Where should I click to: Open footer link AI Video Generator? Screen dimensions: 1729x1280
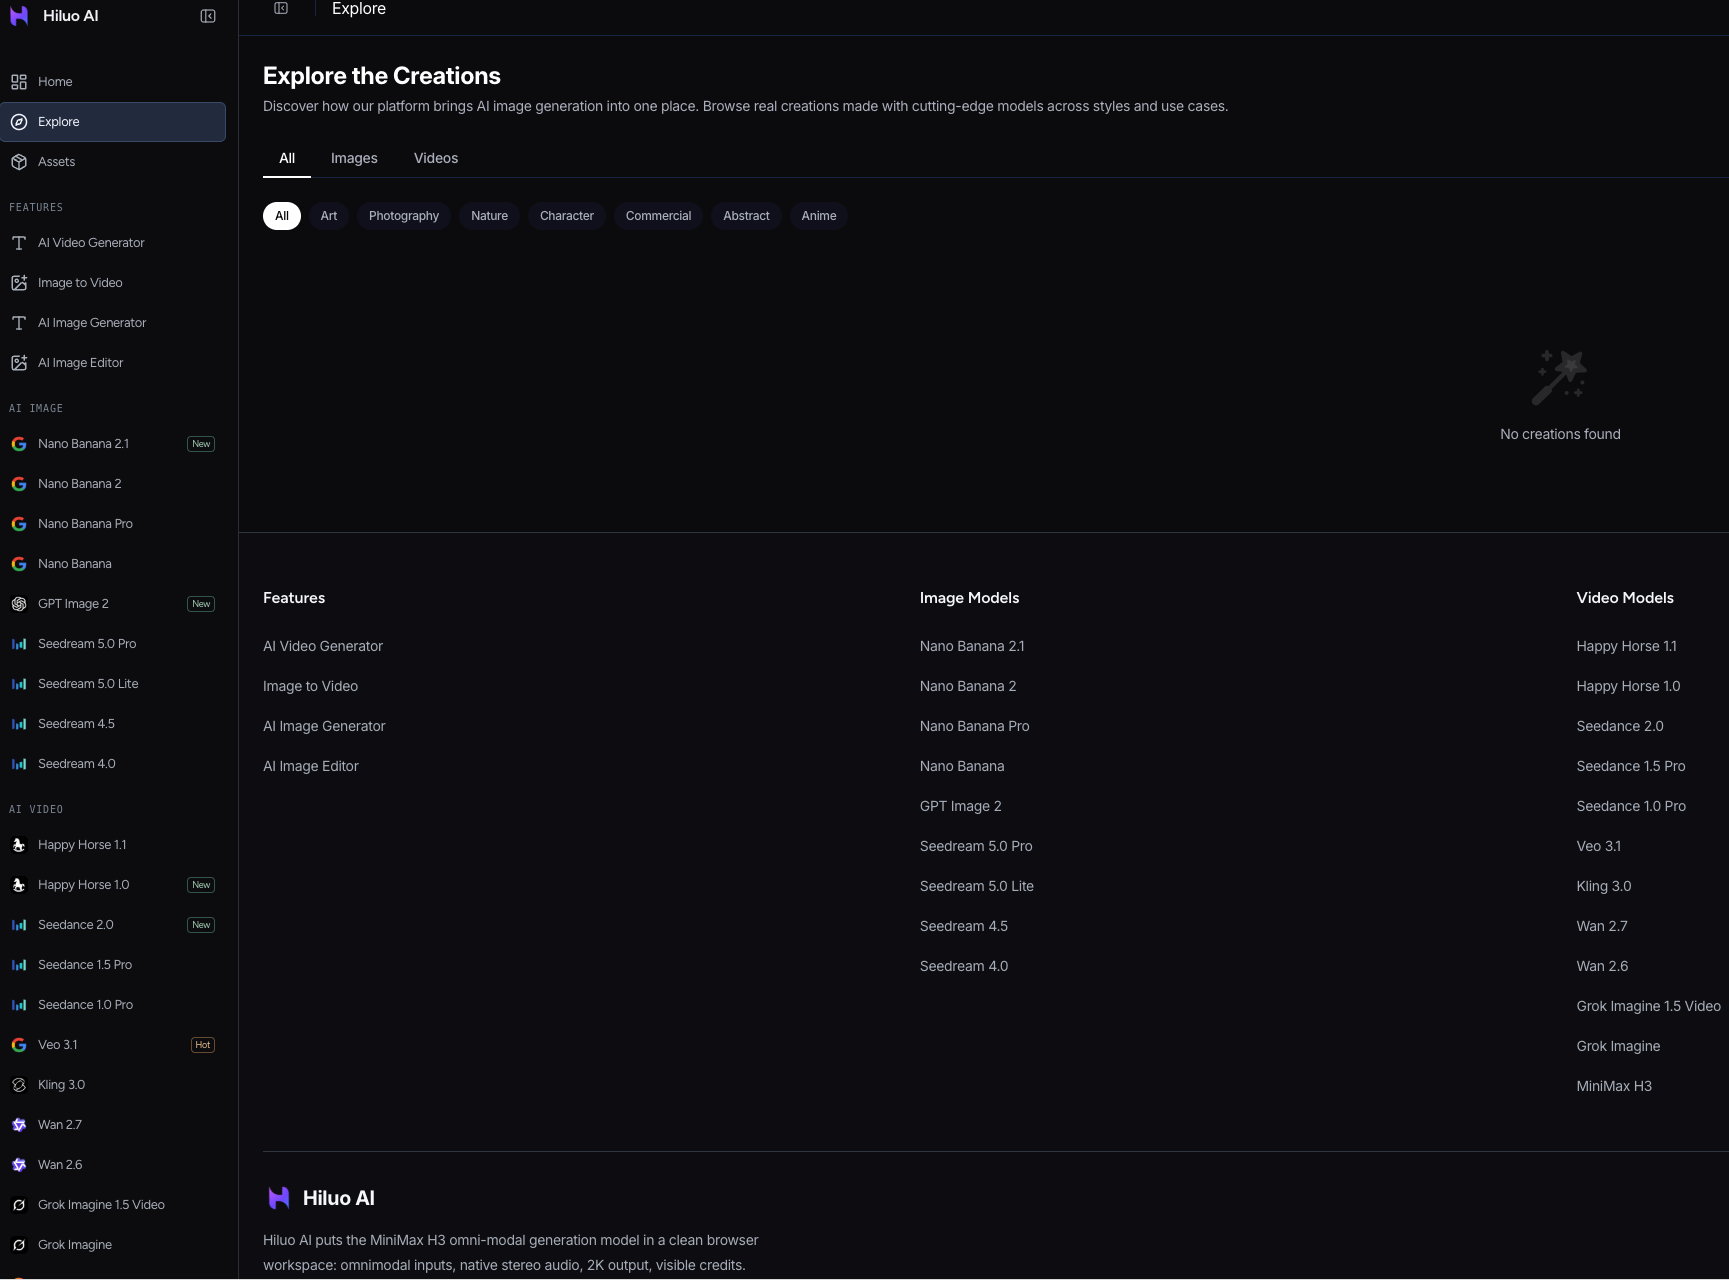click(x=323, y=646)
